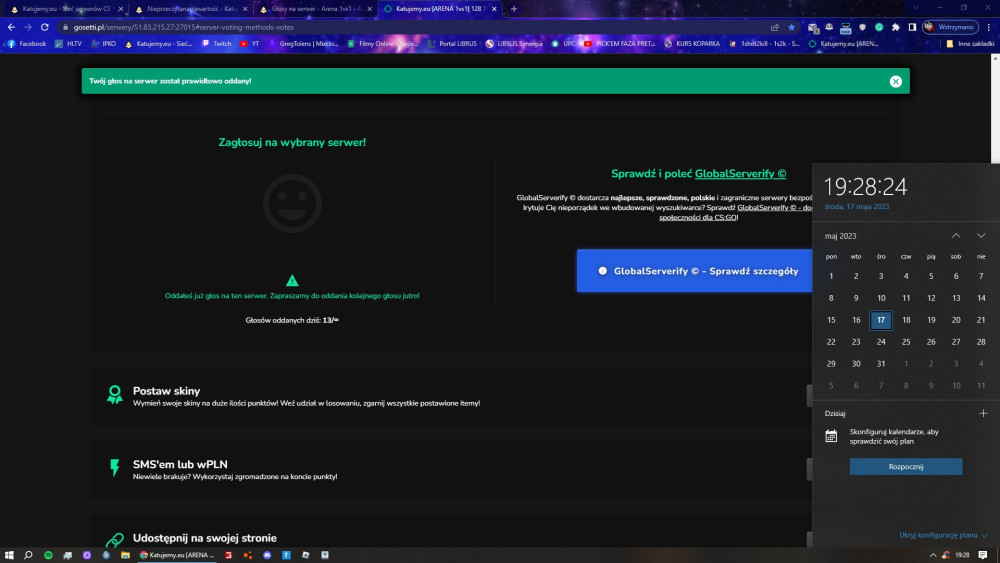This screenshot has height=563, width=1000.
Task: Follow the 'GlobalServerify ©' heading link
Action: point(740,173)
